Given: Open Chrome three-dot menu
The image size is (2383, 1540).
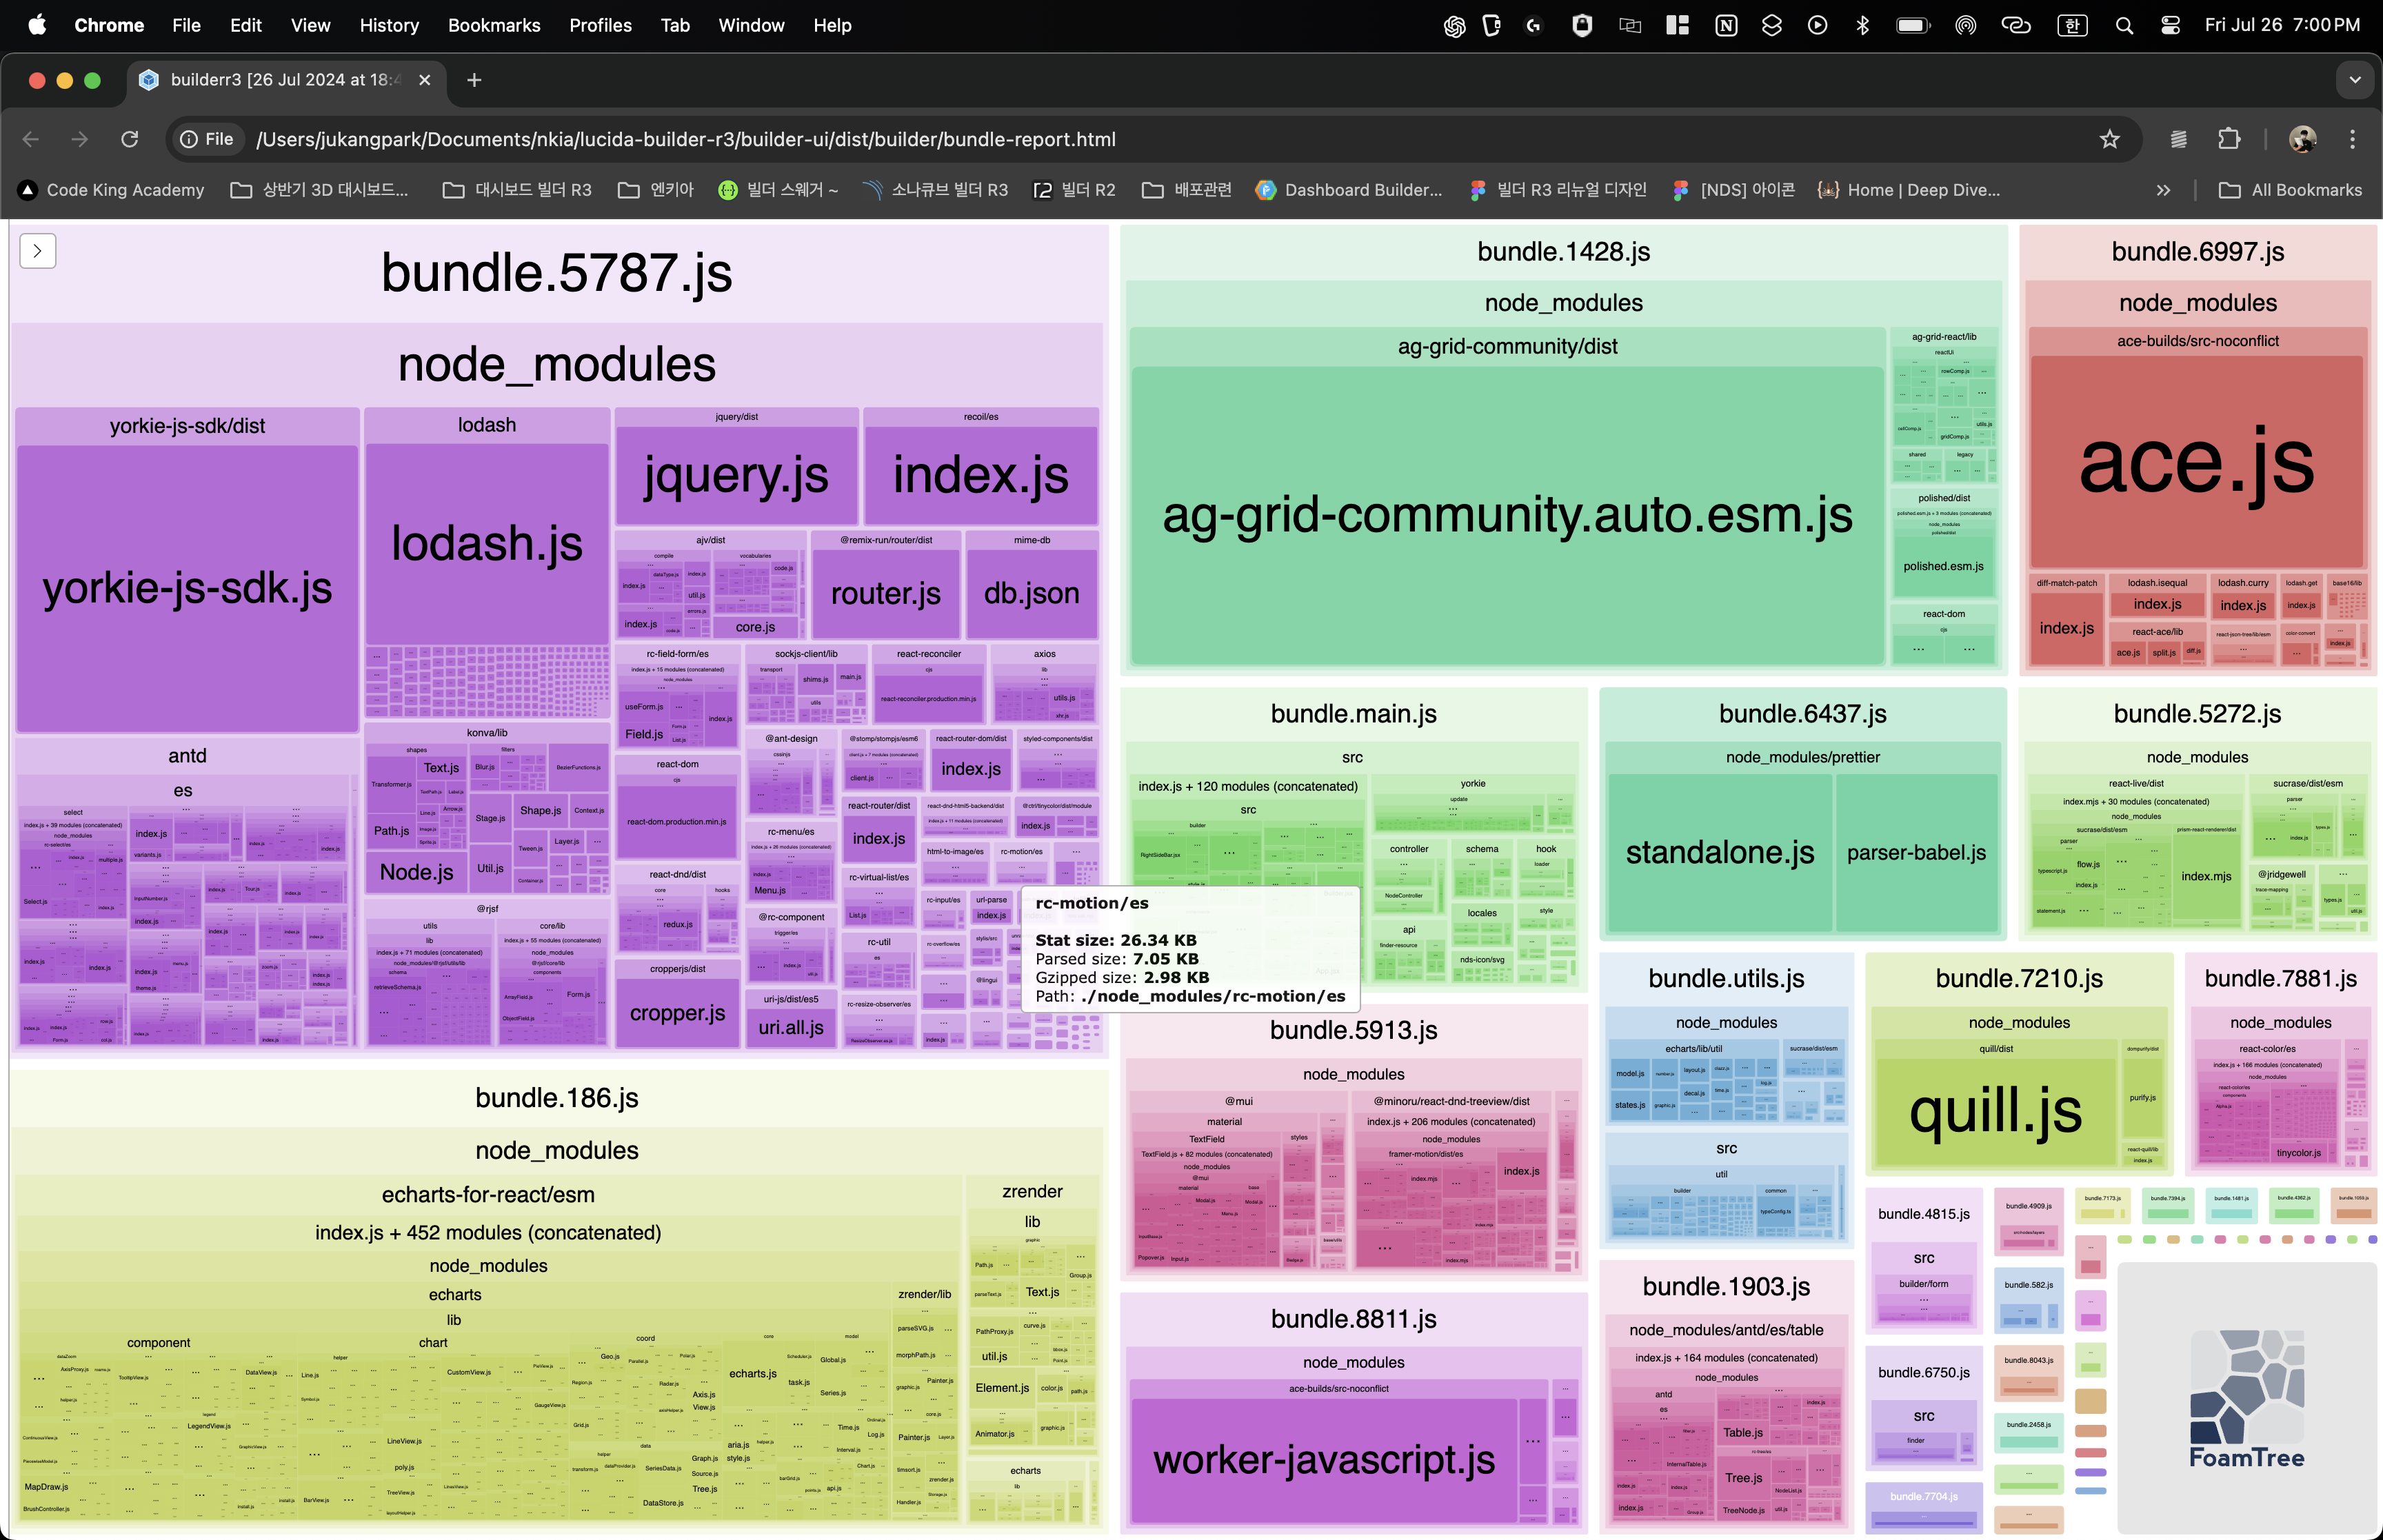Looking at the screenshot, I should [x=2352, y=139].
